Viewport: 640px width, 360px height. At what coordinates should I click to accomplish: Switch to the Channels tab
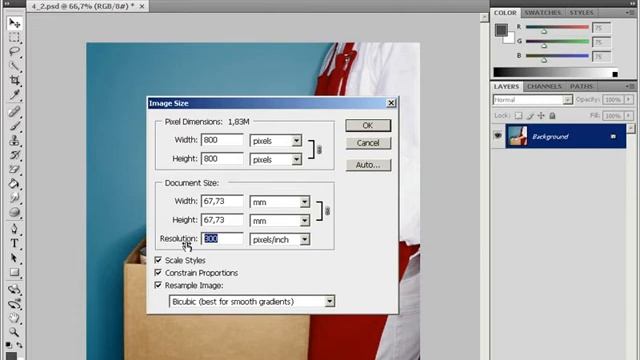[544, 87]
